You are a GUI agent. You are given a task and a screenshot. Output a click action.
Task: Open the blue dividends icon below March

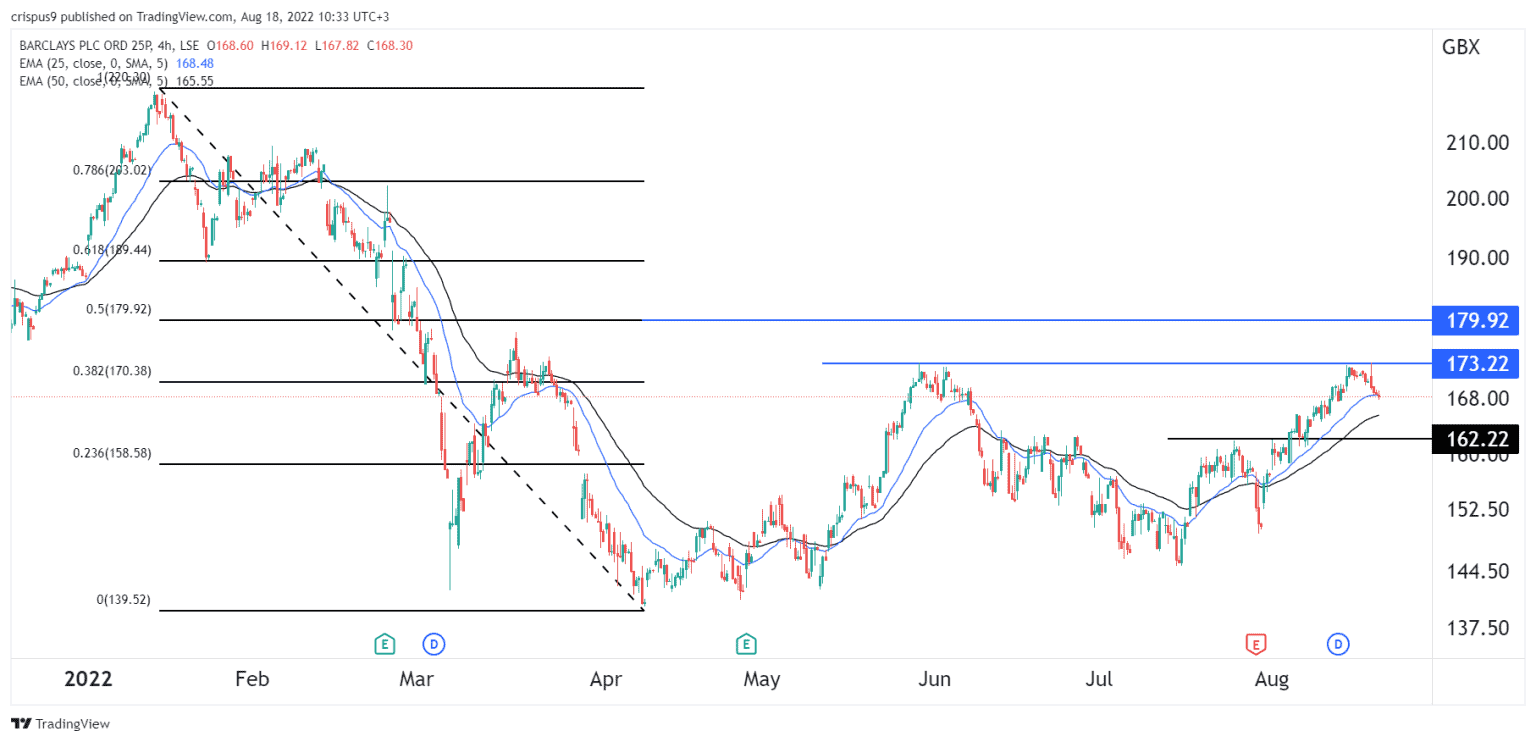point(433,645)
